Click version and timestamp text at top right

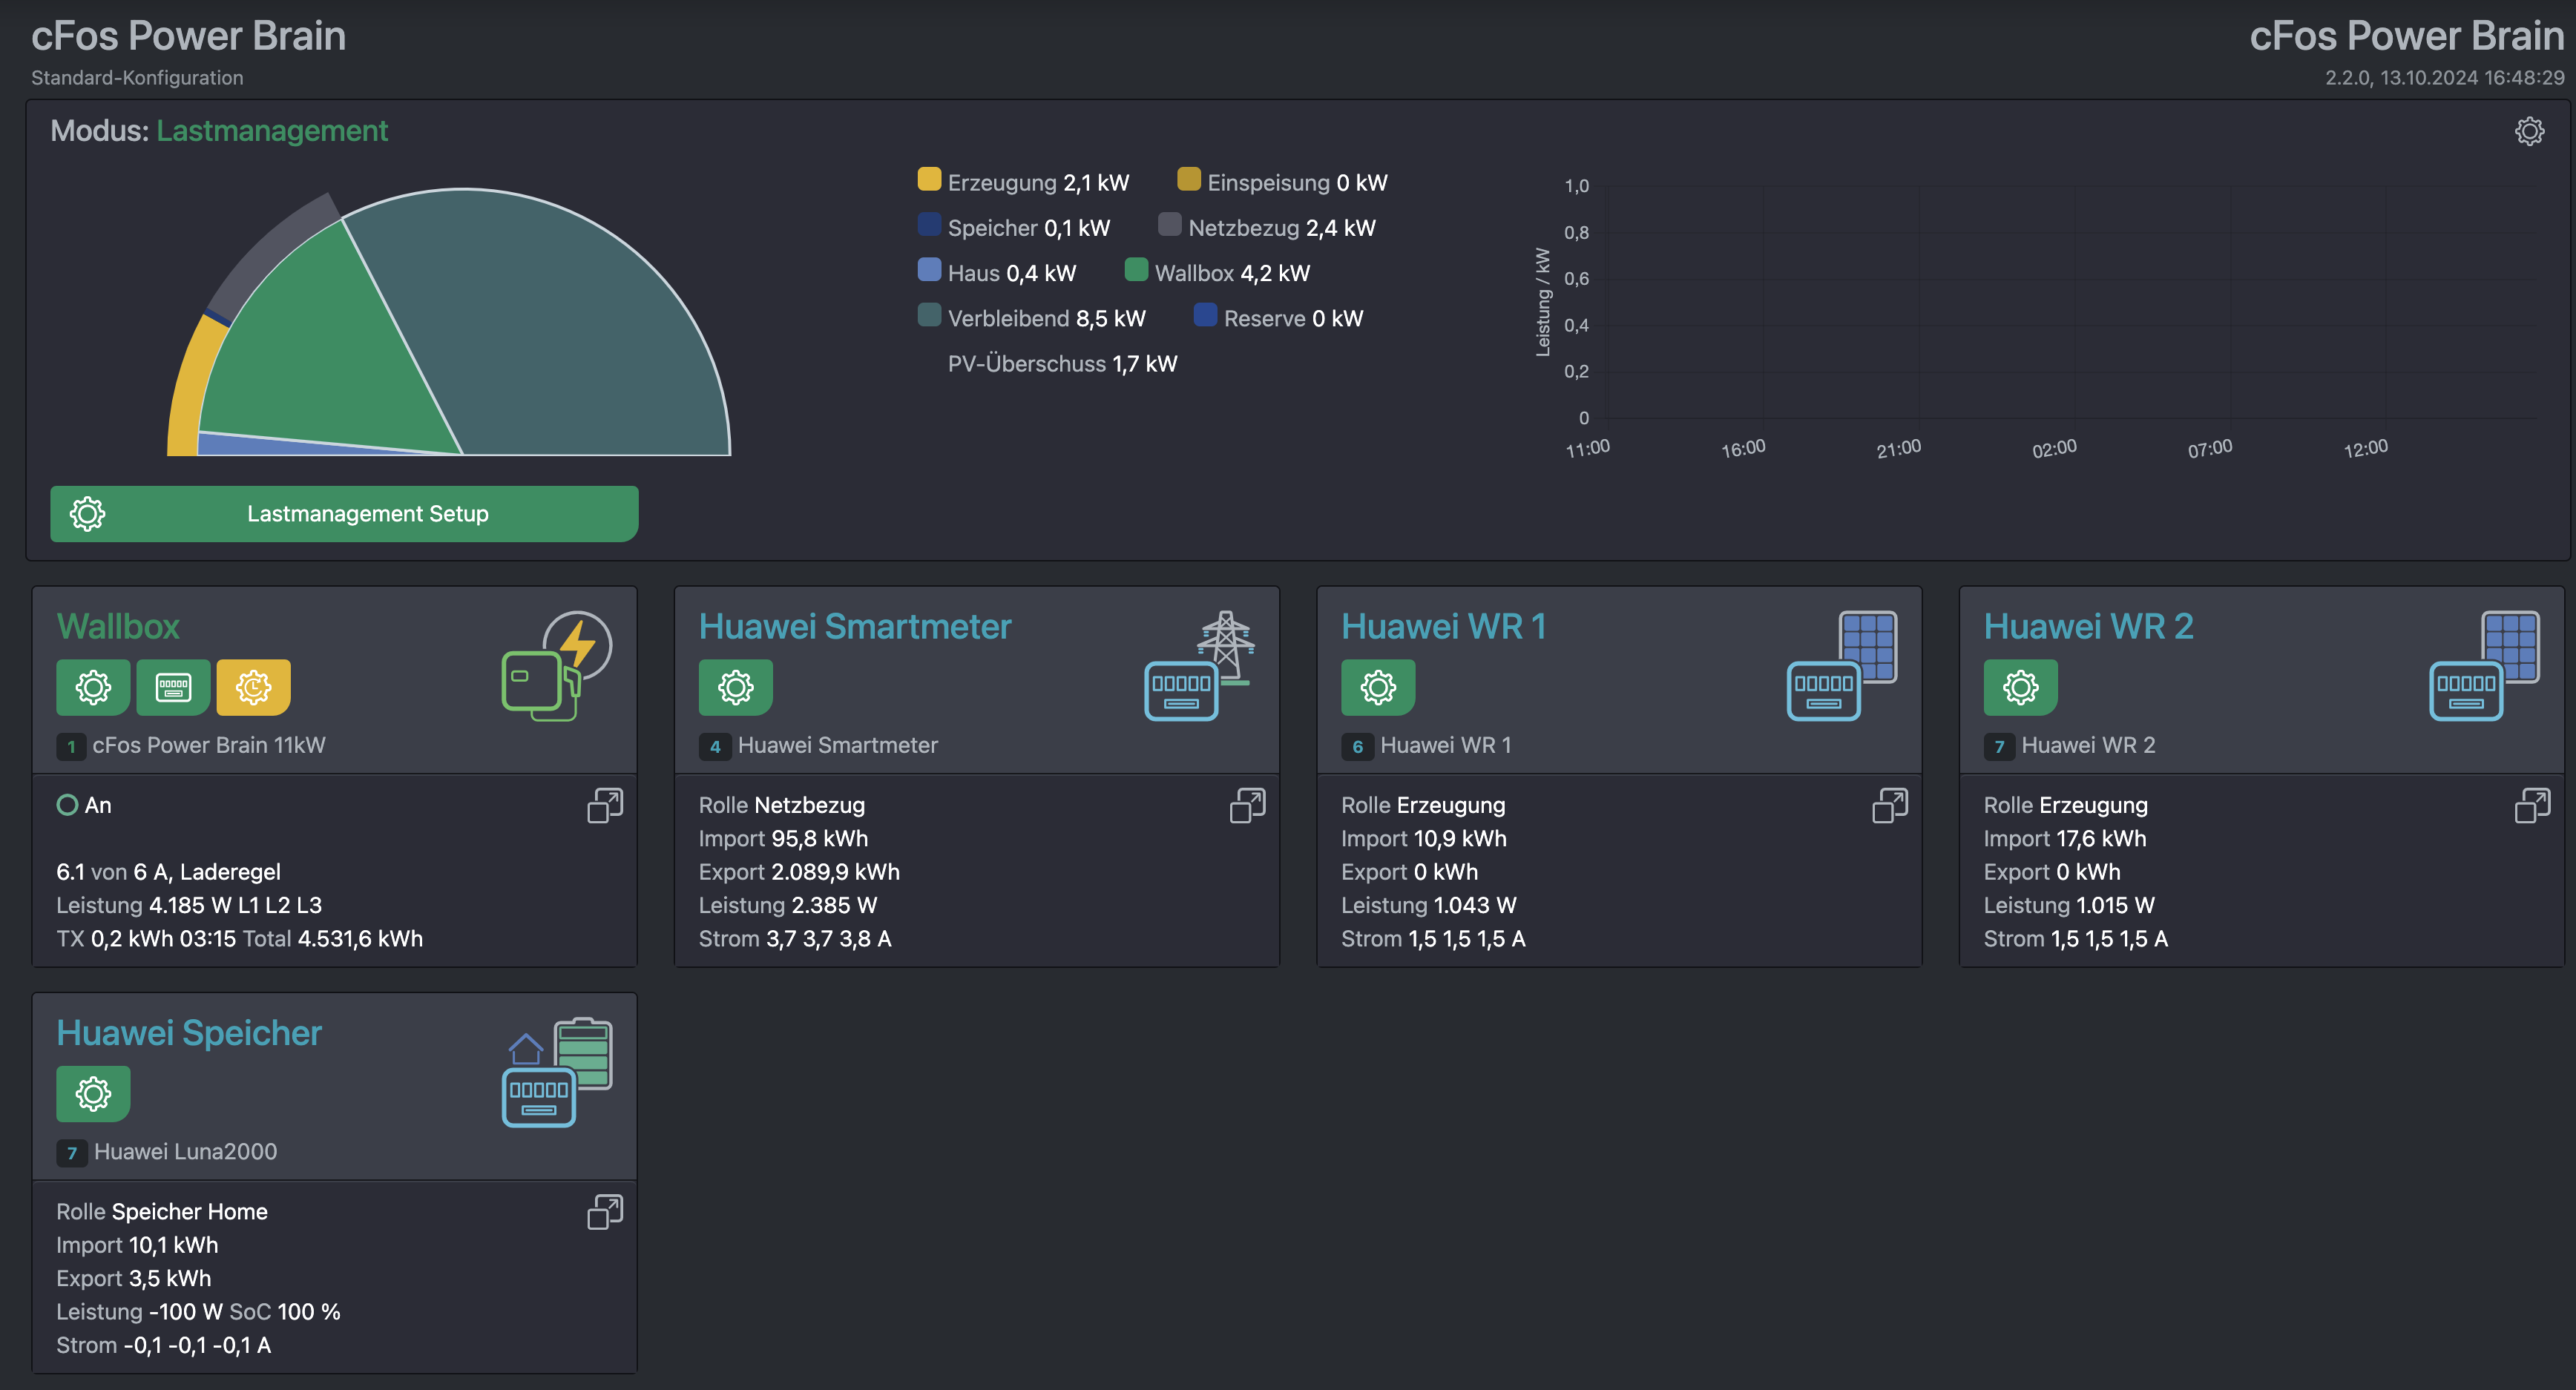click(x=2444, y=78)
